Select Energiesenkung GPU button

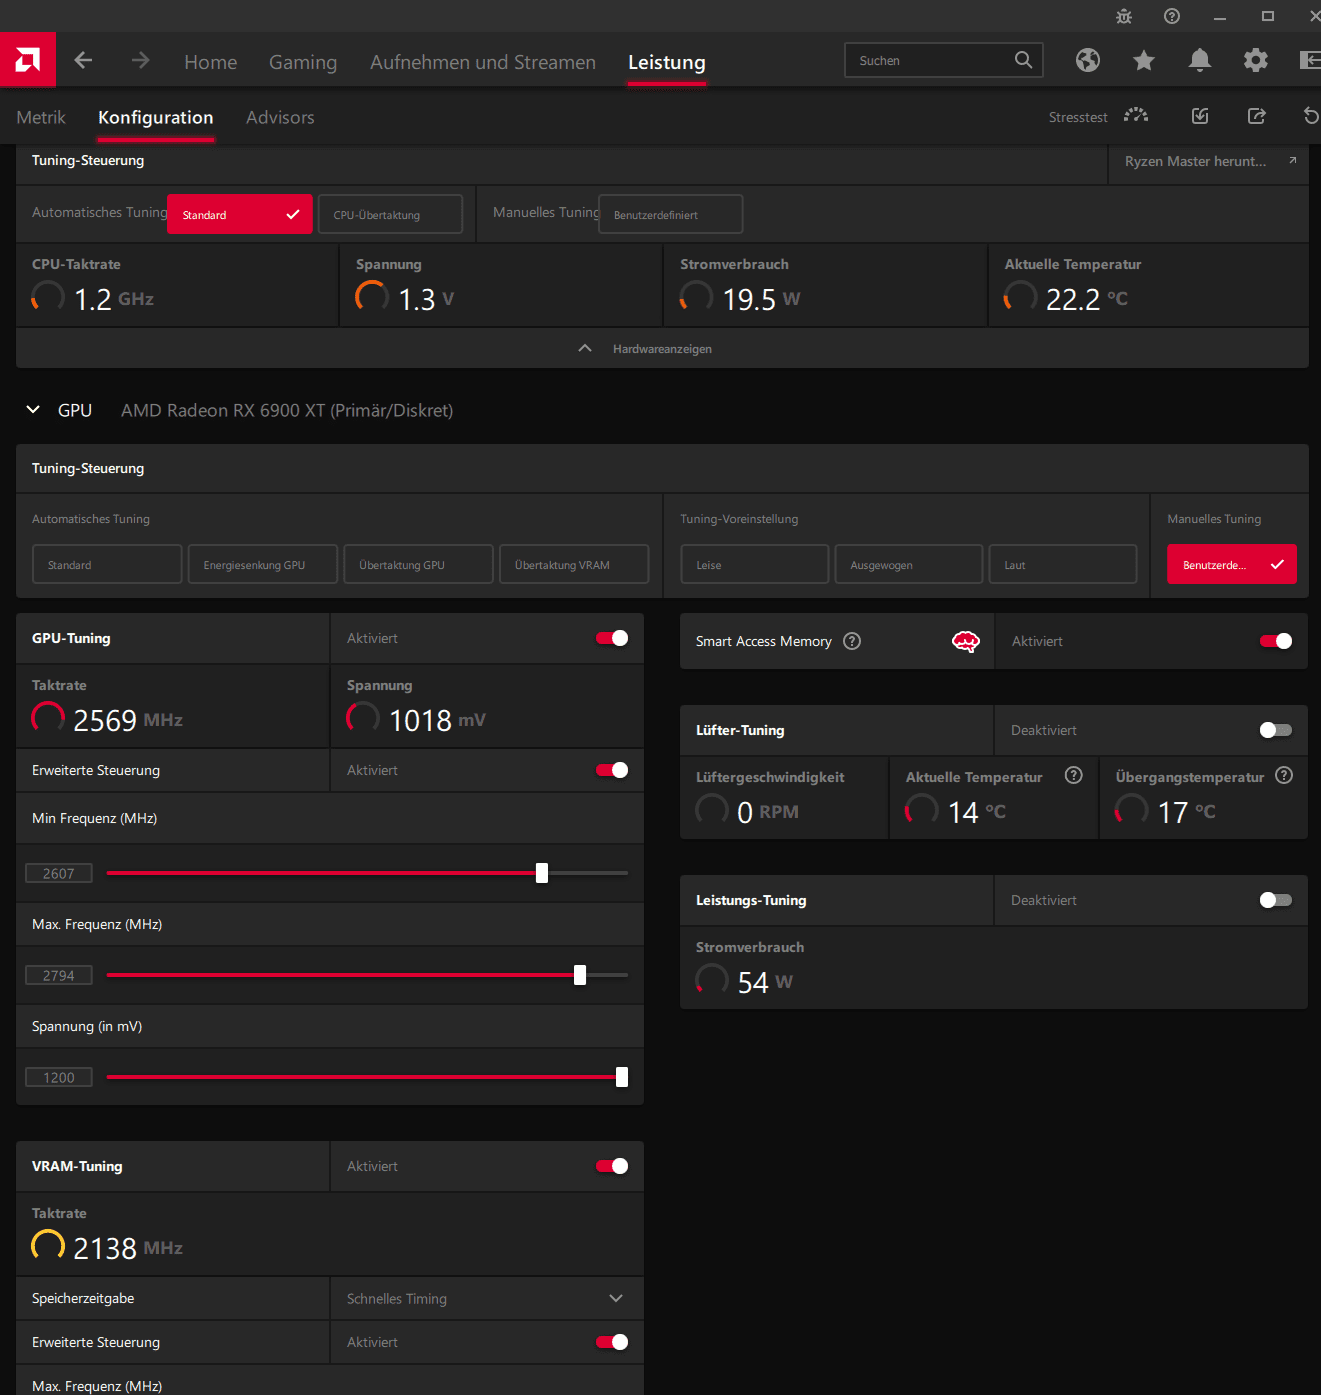(x=263, y=564)
